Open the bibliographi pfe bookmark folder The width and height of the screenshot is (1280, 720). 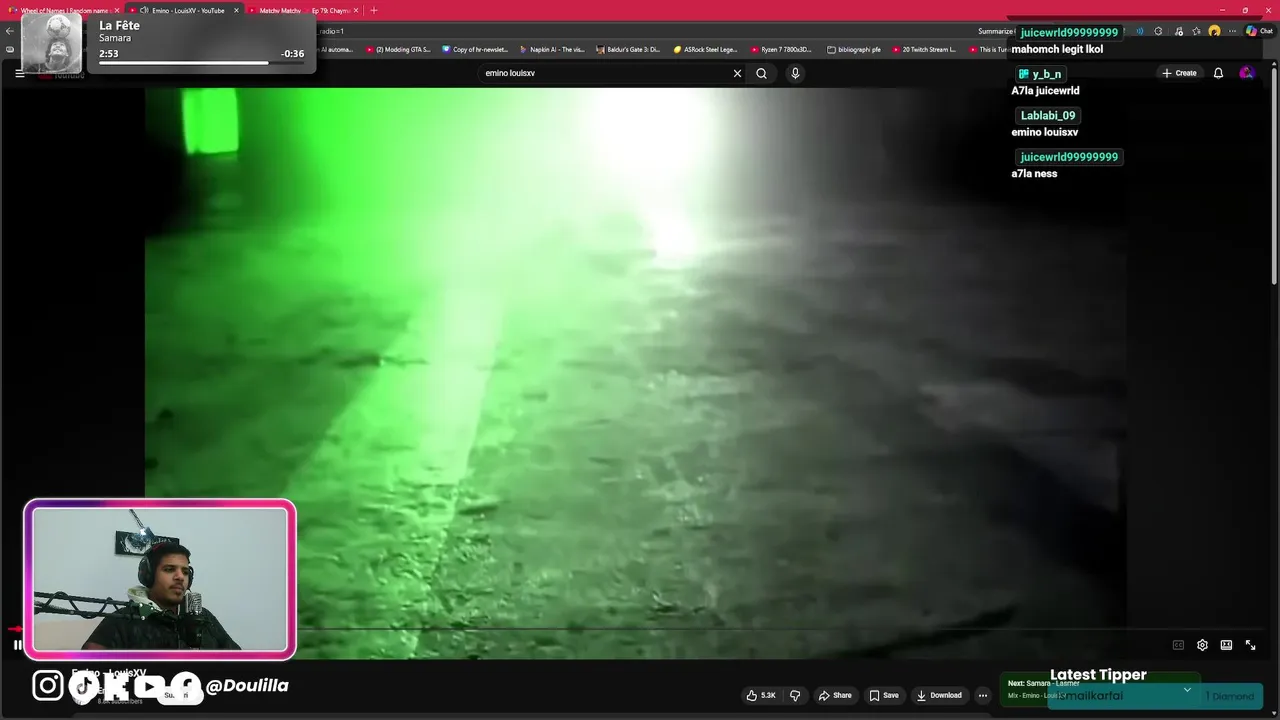(x=854, y=49)
